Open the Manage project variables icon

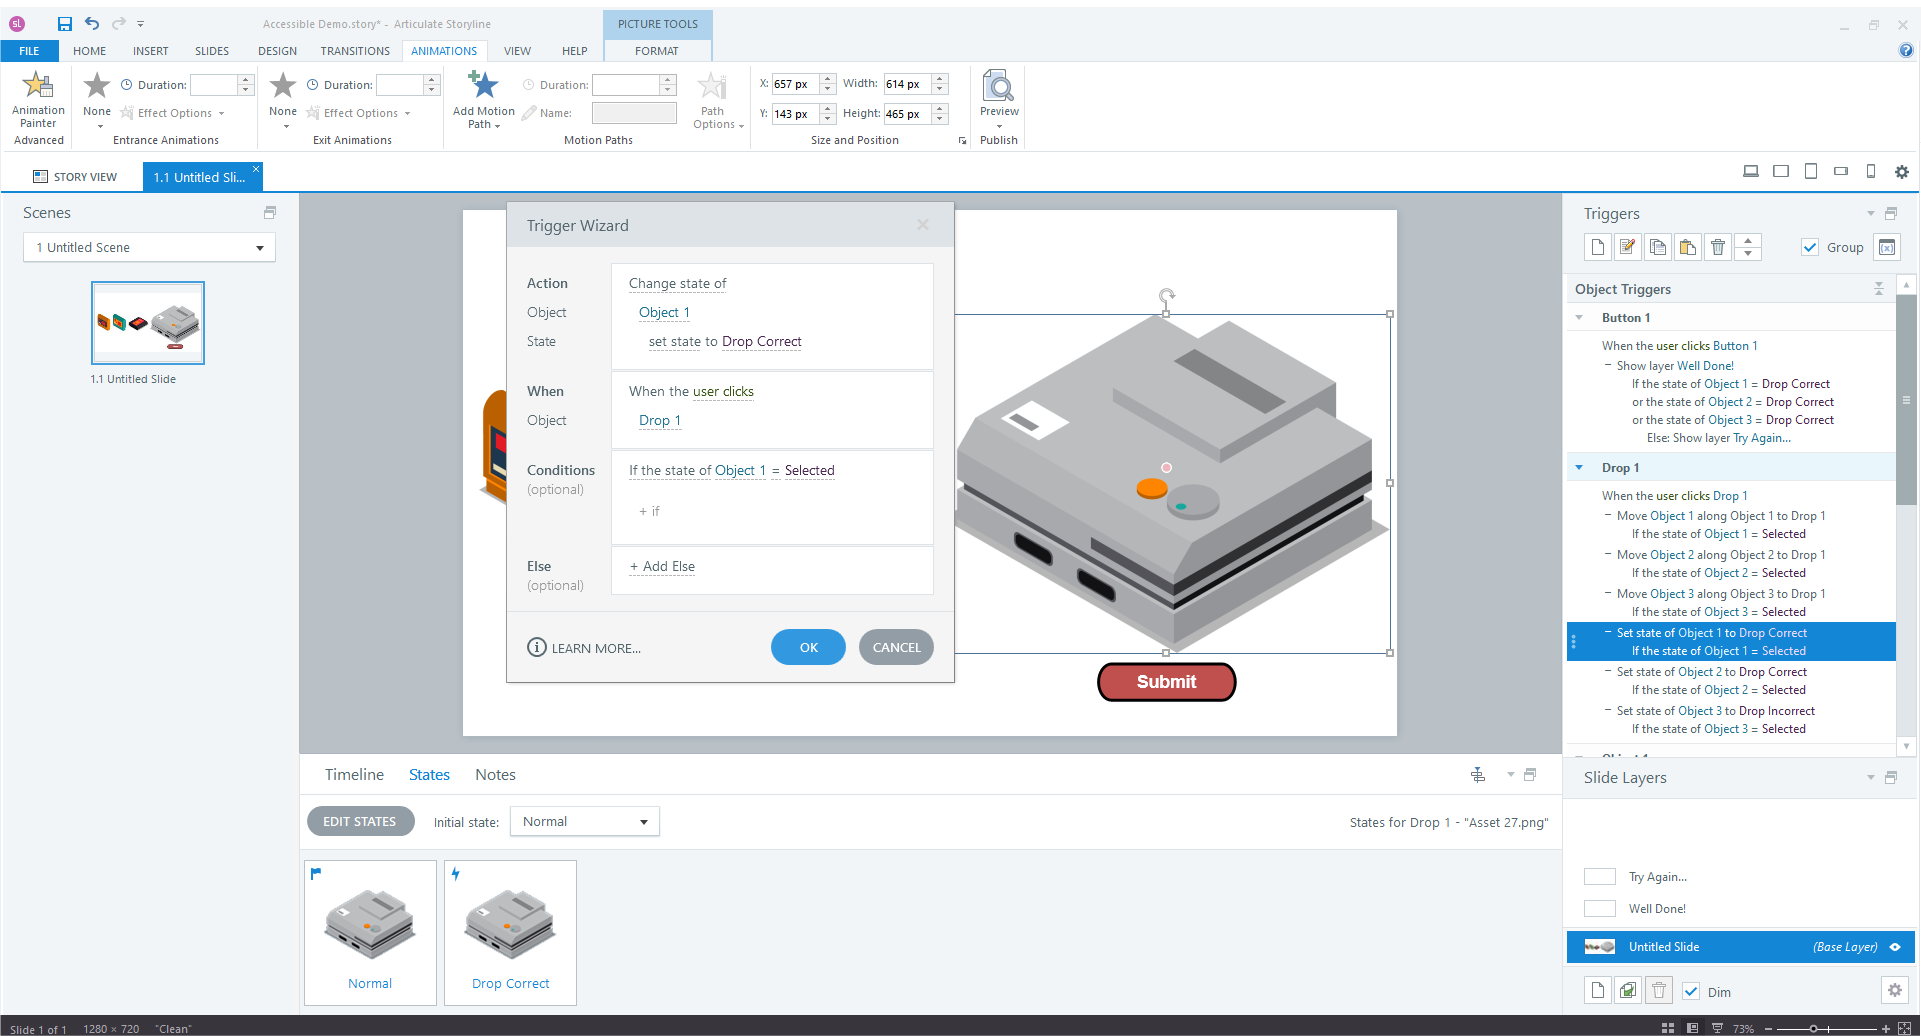[1887, 247]
